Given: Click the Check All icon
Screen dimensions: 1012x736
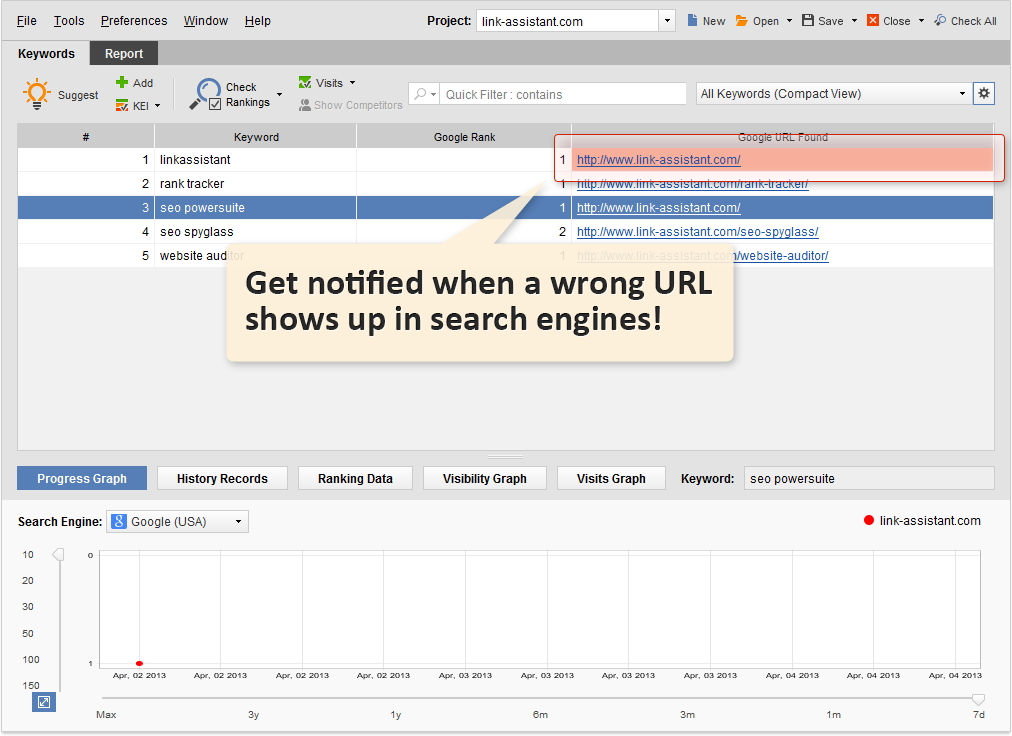Looking at the screenshot, I should [940, 20].
